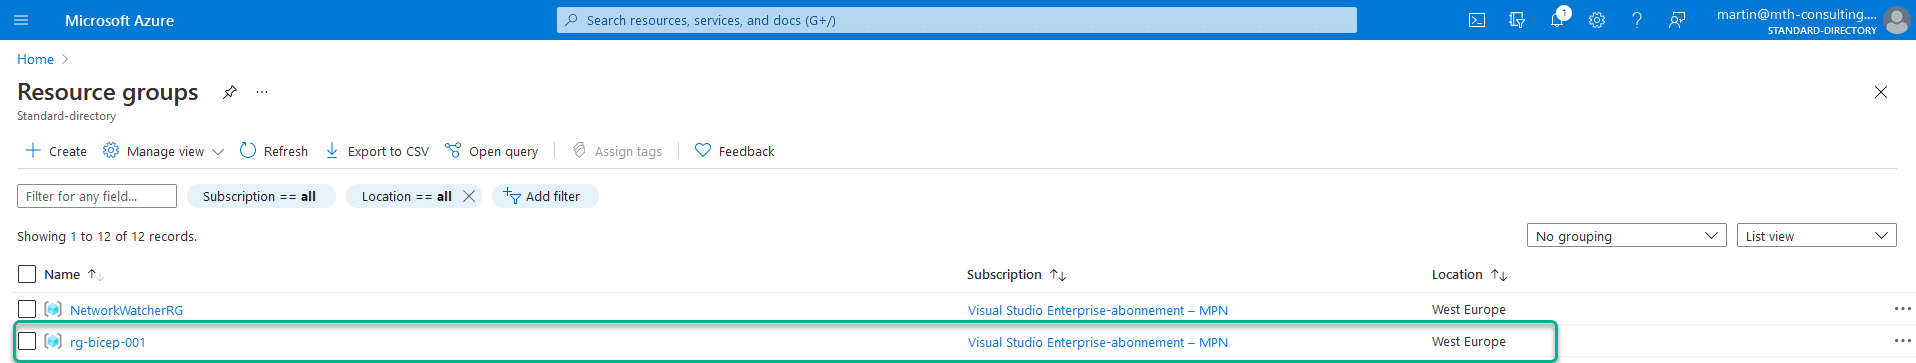The height and width of the screenshot is (363, 1916).
Task: Toggle the select-all checkbox in header
Action: click(27, 274)
